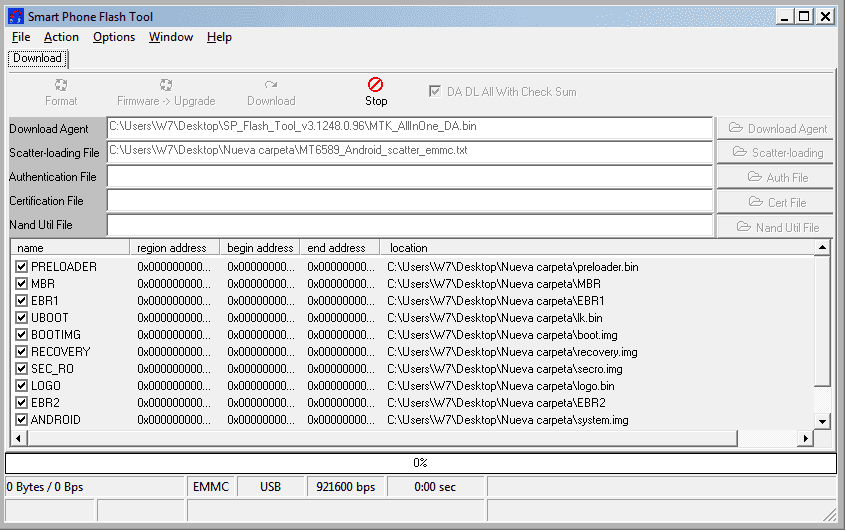Click the 921600 bps status entry

click(346, 487)
